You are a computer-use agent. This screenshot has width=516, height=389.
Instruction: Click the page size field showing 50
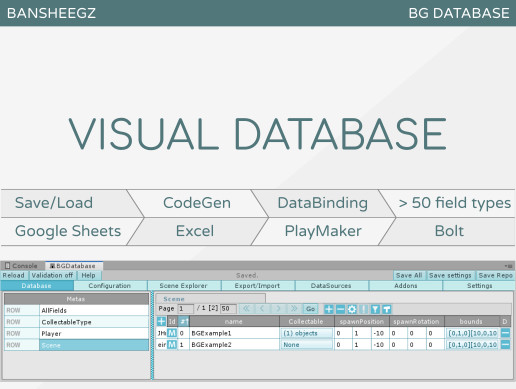click(x=228, y=309)
